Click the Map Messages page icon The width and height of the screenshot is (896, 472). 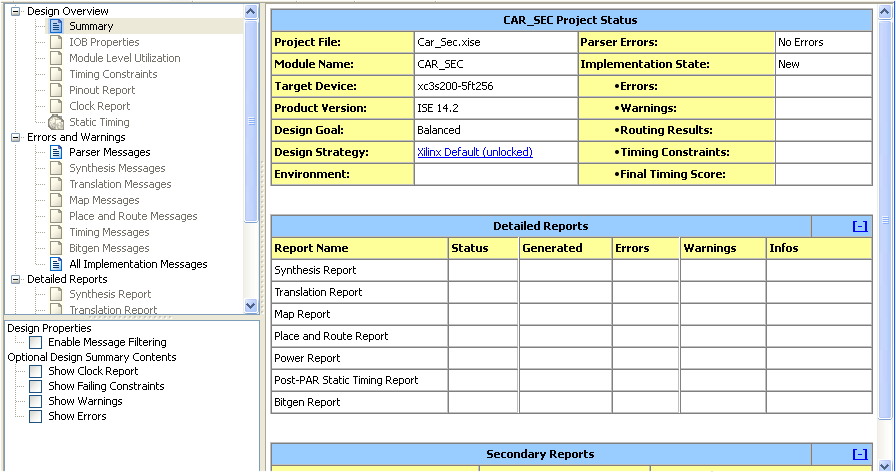coord(56,201)
